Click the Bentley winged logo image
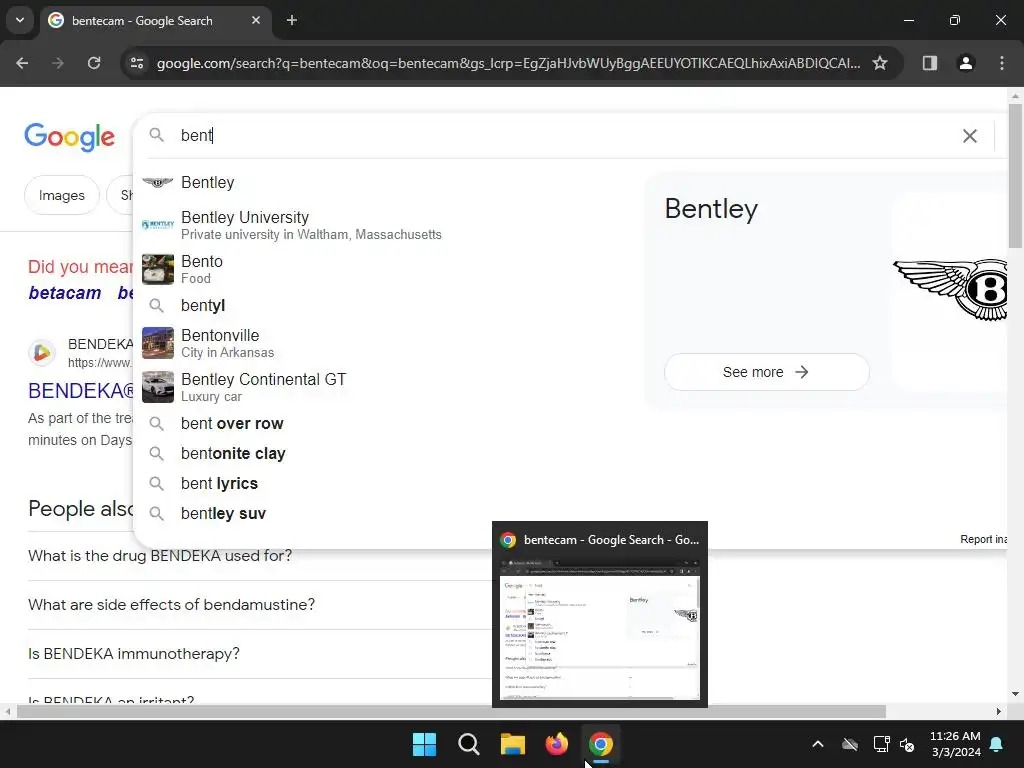 [x=950, y=289]
